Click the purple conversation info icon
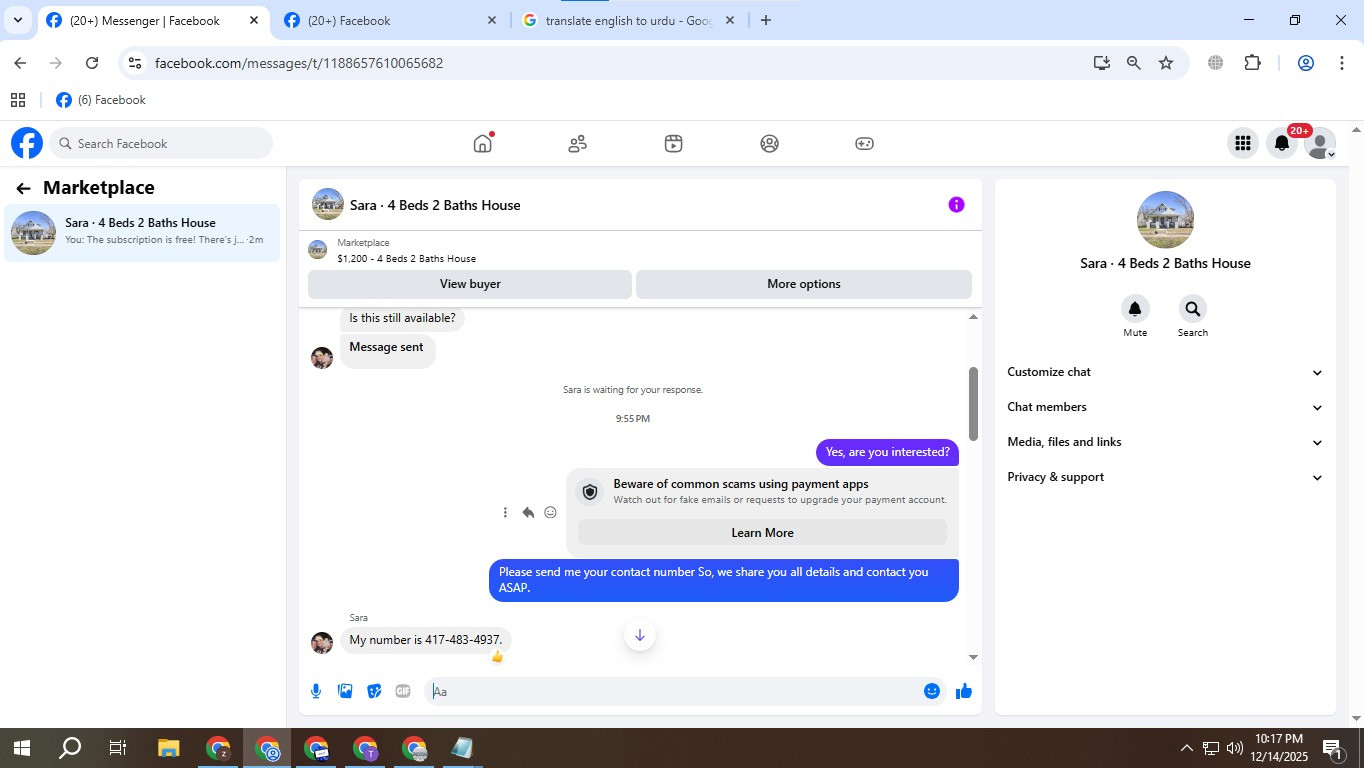 click(956, 205)
